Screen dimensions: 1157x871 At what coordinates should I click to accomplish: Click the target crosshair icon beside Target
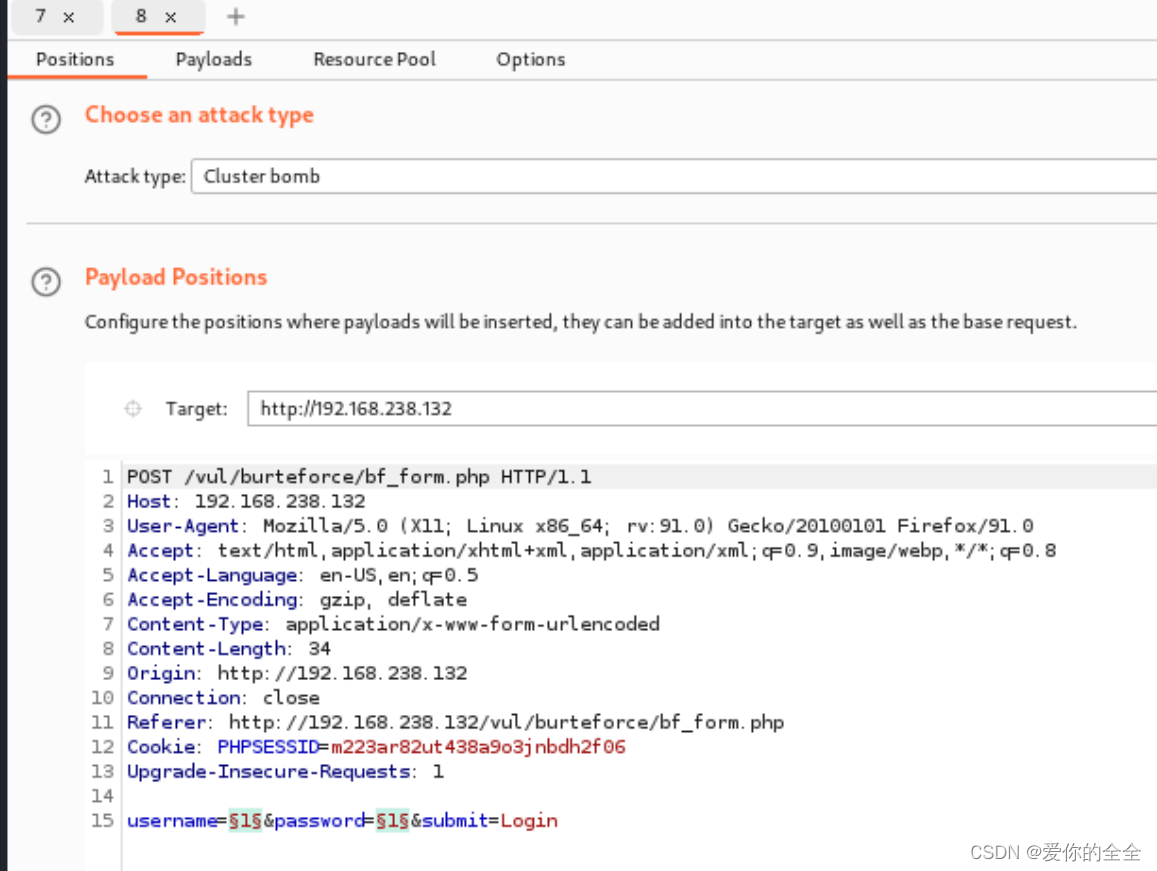coord(133,408)
